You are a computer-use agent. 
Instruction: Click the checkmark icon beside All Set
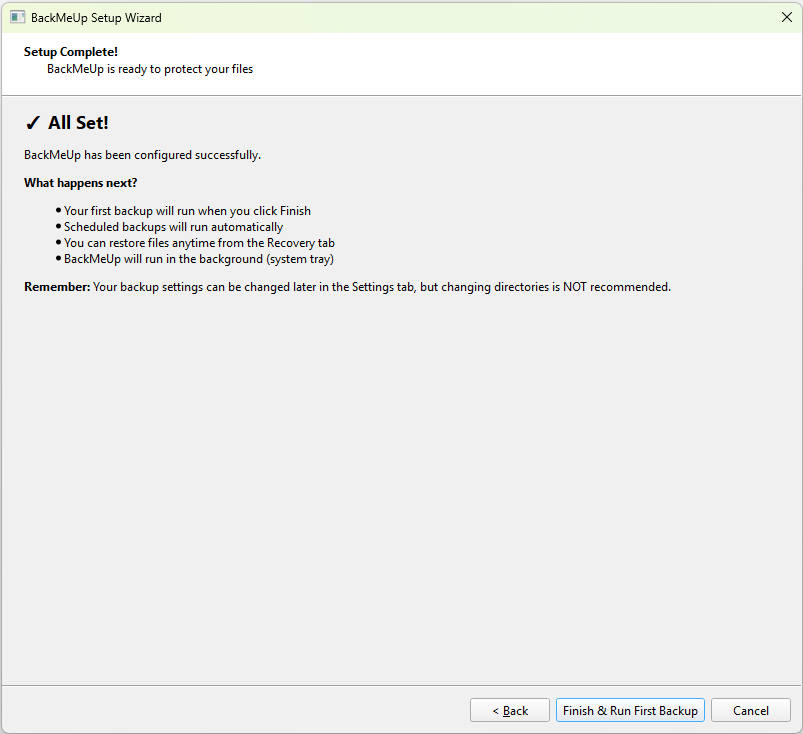coord(32,123)
